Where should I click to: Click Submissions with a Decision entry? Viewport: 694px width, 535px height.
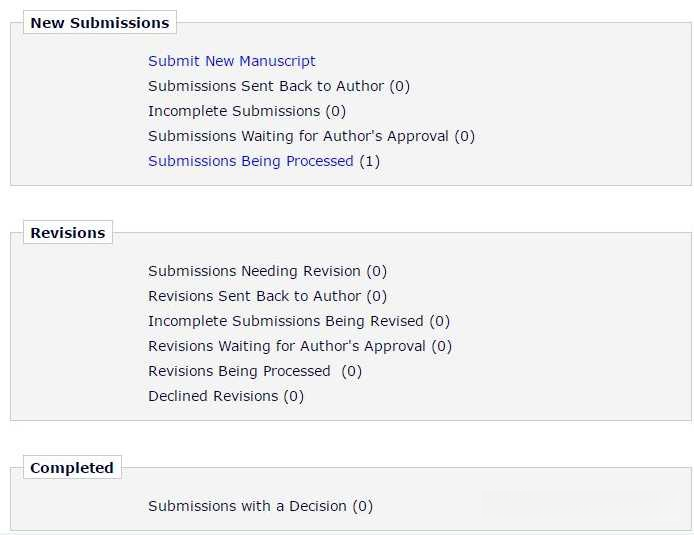(247, 506)
